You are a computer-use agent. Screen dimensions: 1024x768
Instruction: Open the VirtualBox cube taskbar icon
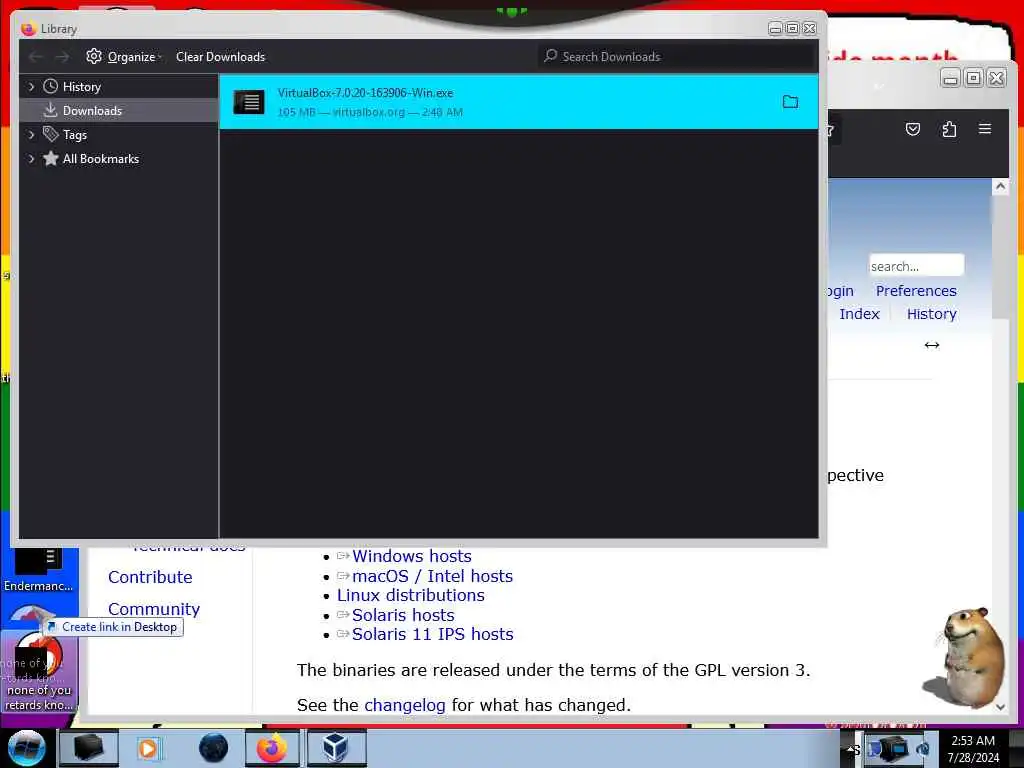tap(335, 748)
